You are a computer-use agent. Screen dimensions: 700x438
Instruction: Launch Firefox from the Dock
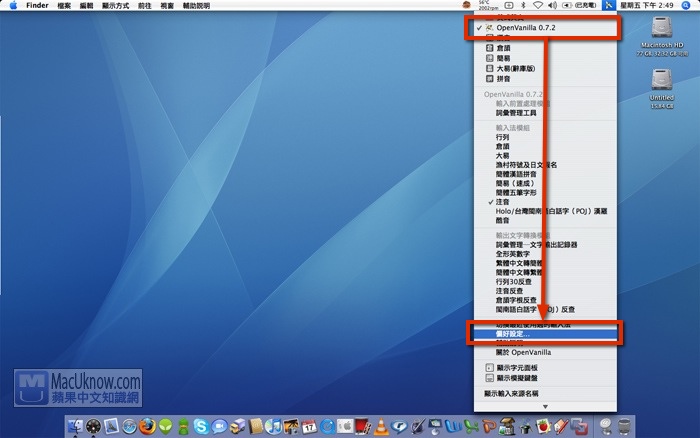(x=147, y=427)
